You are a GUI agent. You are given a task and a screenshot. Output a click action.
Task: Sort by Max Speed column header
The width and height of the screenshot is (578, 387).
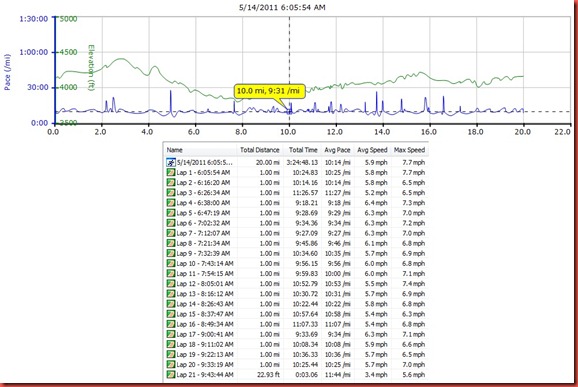410,150
